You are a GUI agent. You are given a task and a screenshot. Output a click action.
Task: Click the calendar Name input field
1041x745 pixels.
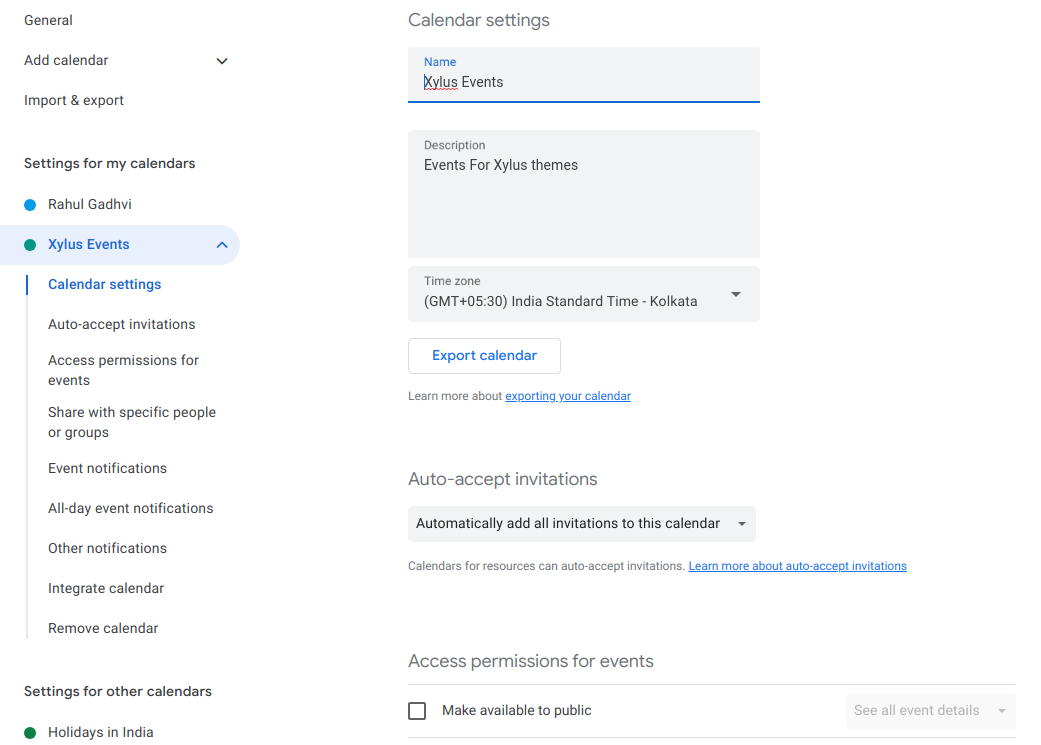point(584,82)
